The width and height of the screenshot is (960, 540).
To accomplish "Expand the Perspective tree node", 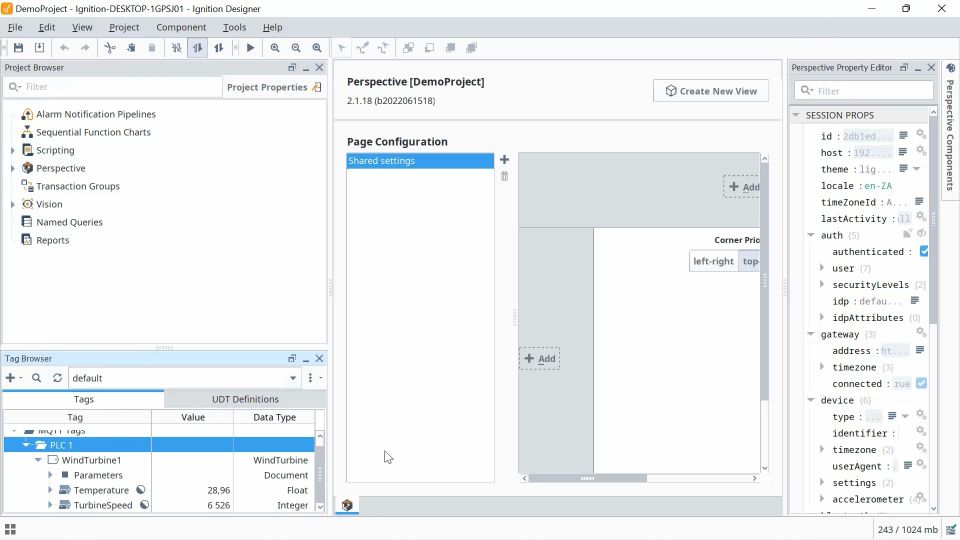I will click(12, 168).
